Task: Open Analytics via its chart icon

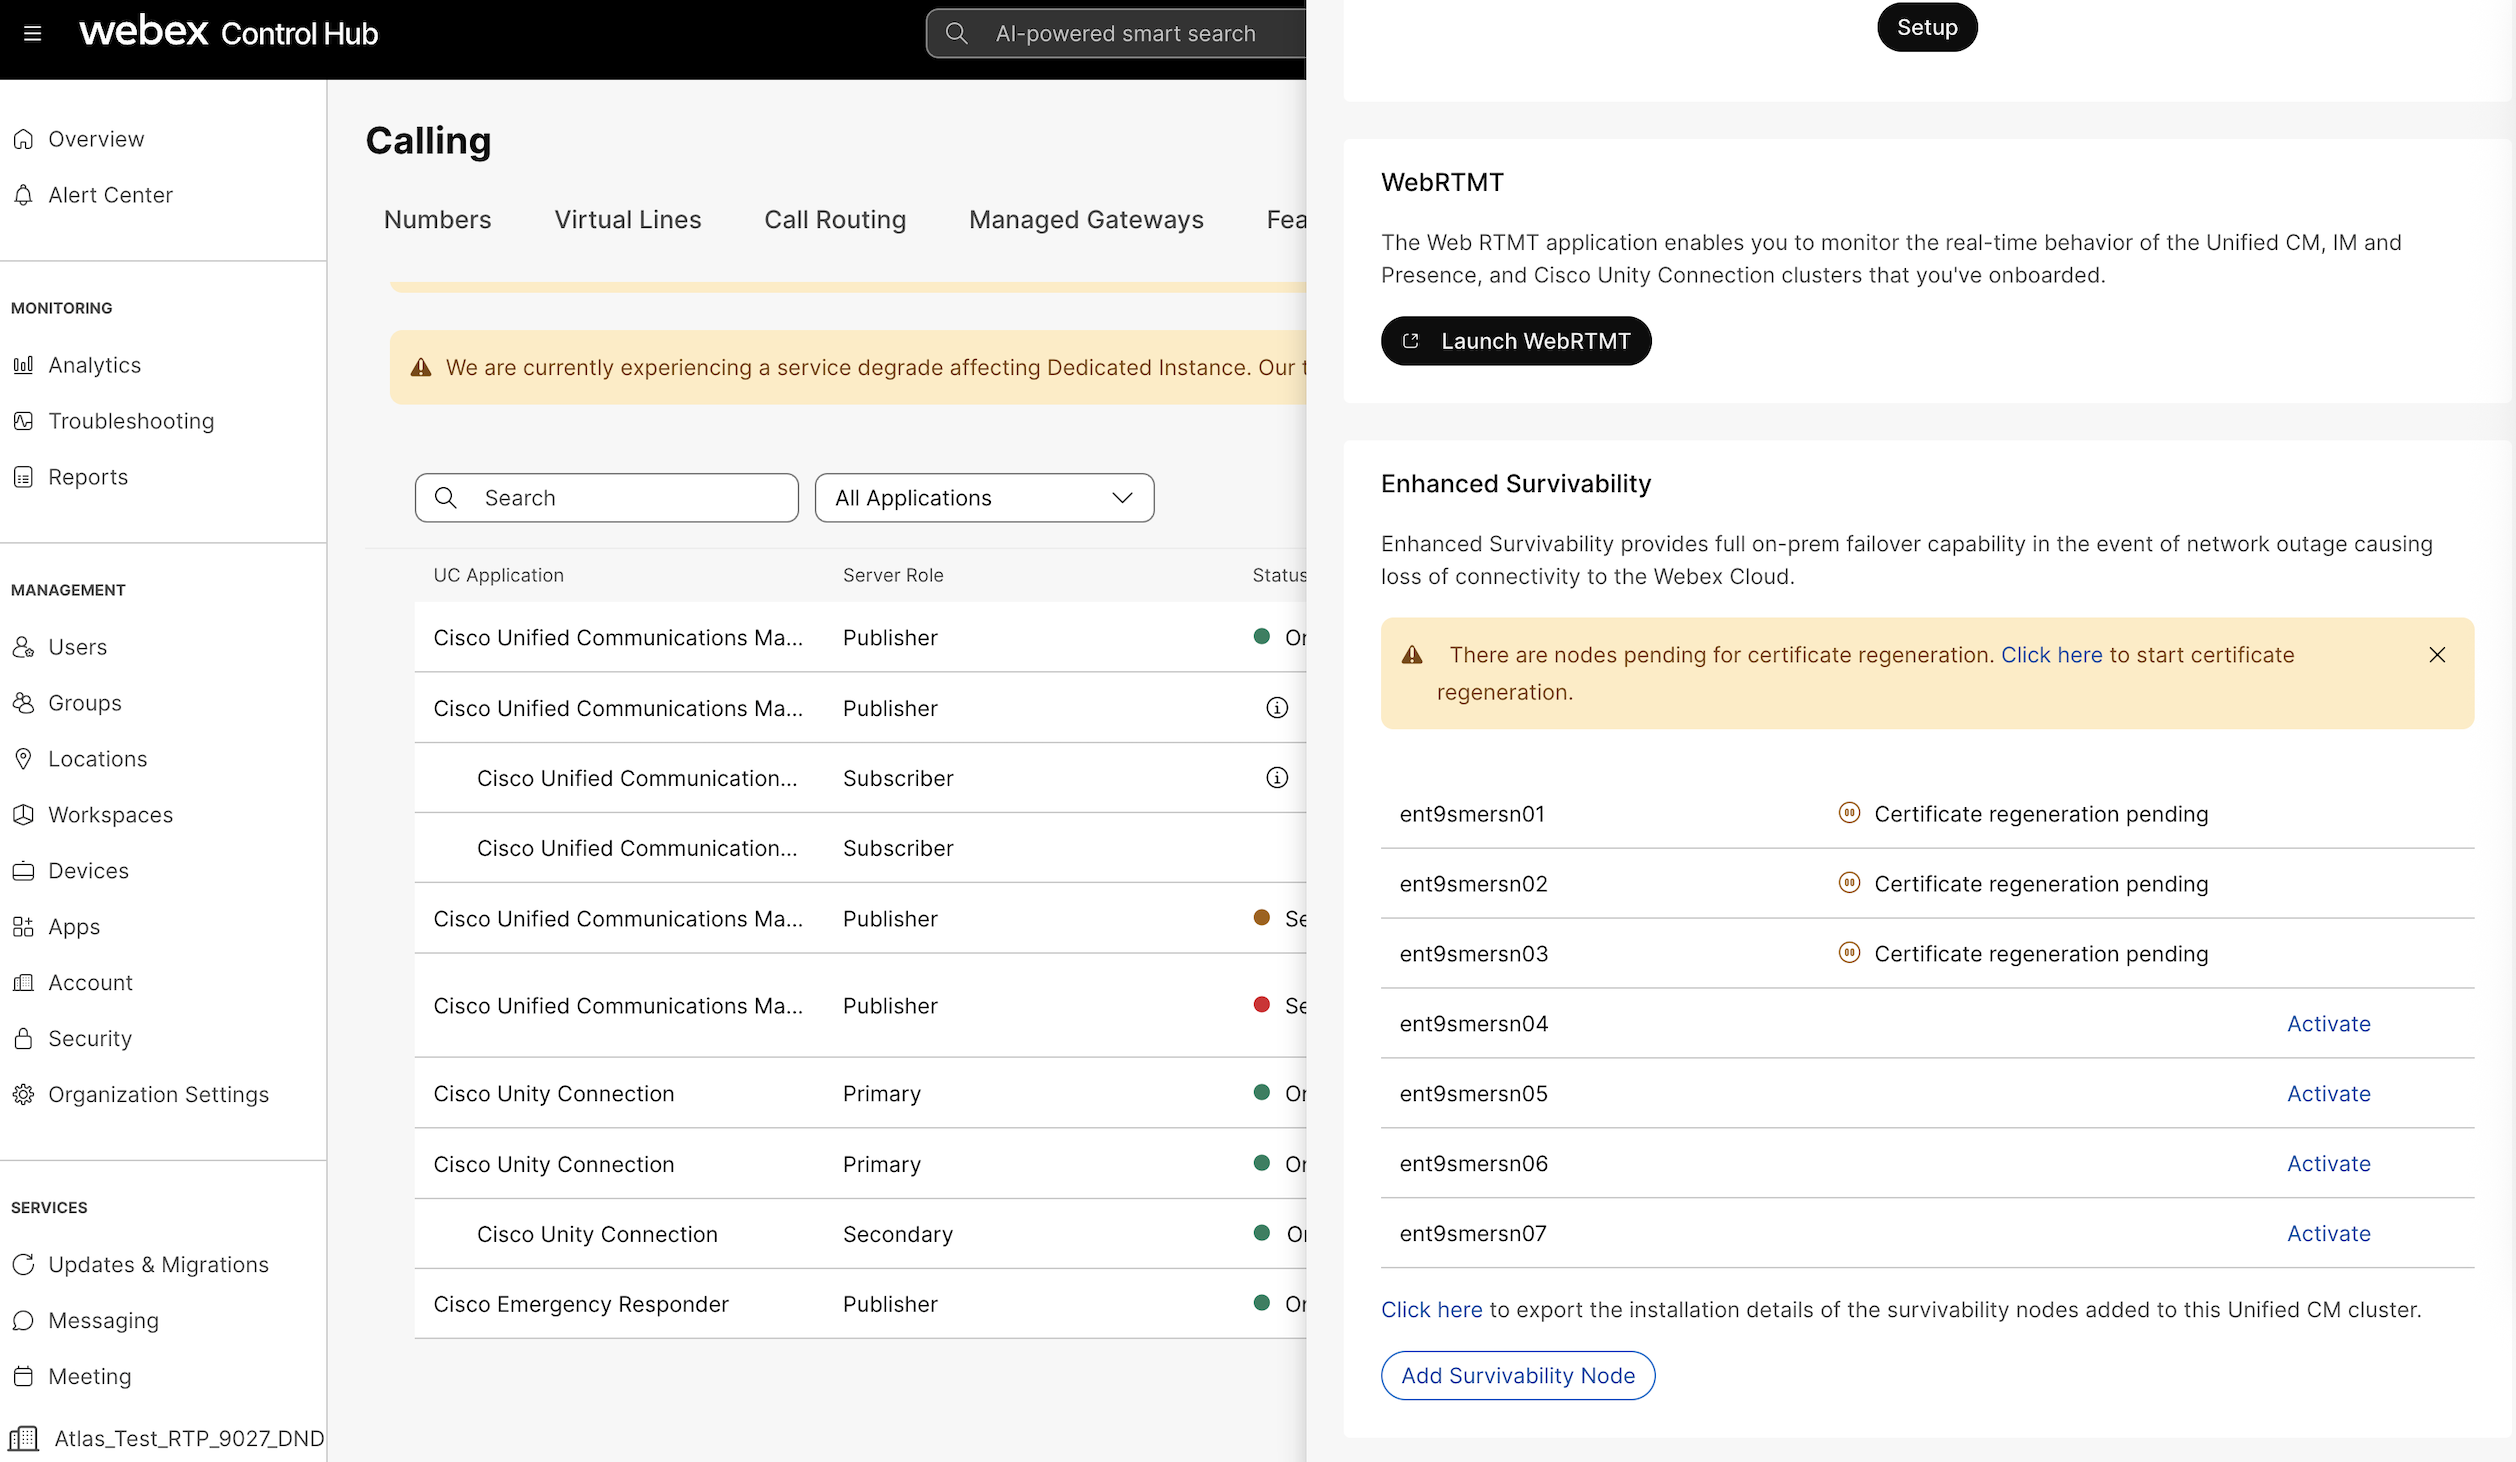Action: [x=24, y=365]
